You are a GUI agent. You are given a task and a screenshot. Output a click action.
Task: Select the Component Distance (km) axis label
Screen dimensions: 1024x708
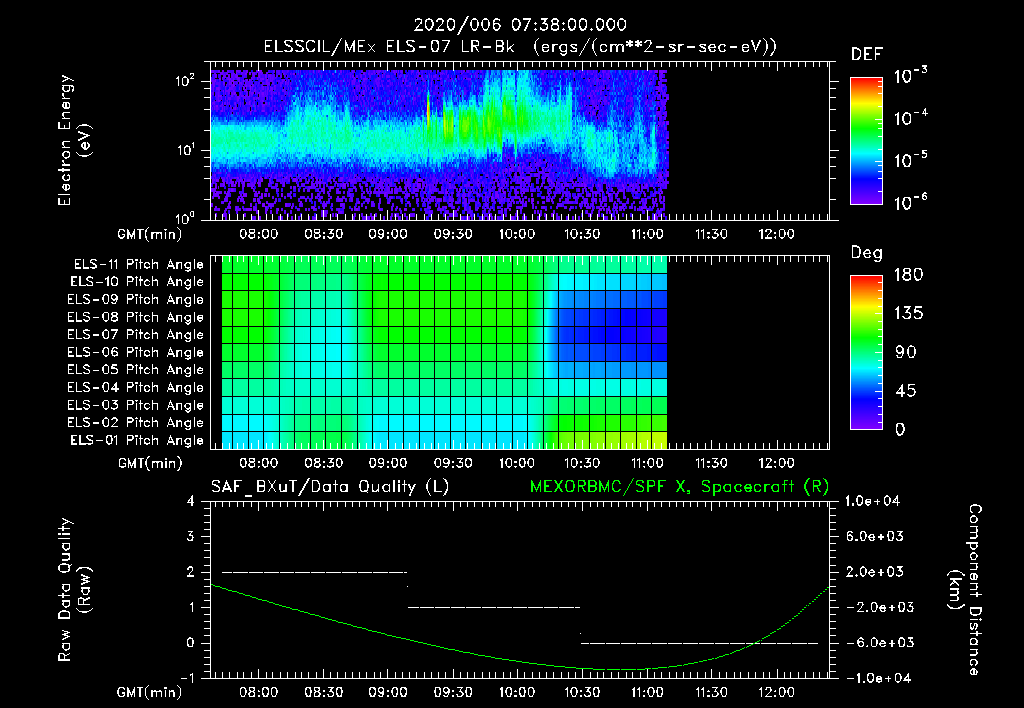[965, 590]
